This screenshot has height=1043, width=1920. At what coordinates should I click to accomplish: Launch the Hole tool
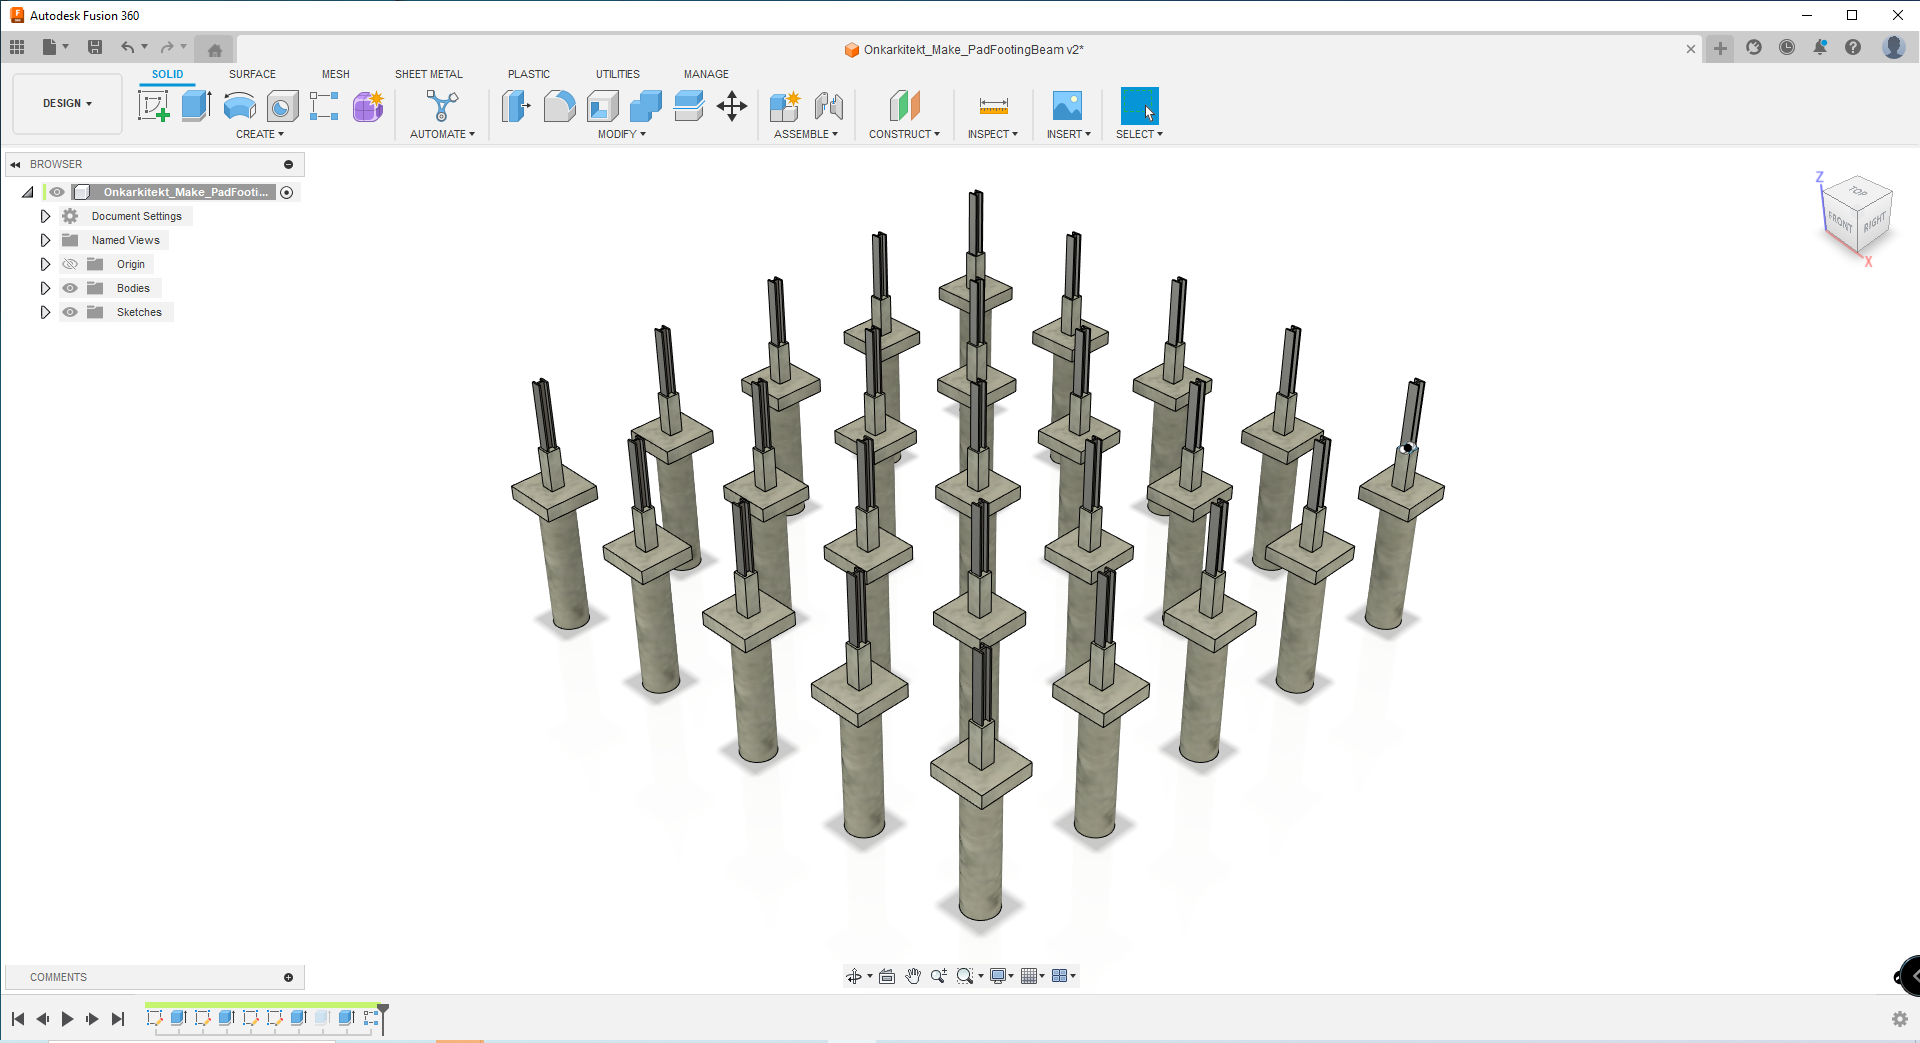coord(281,105)
